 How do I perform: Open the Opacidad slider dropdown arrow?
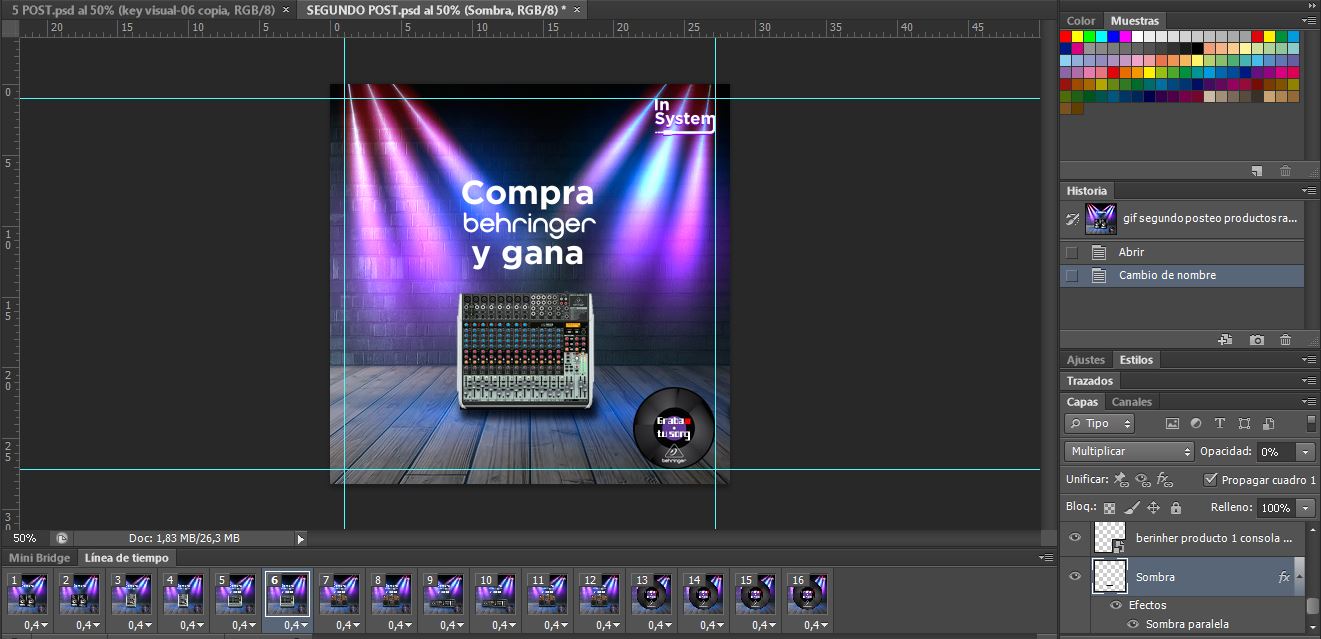(1304, 452)
